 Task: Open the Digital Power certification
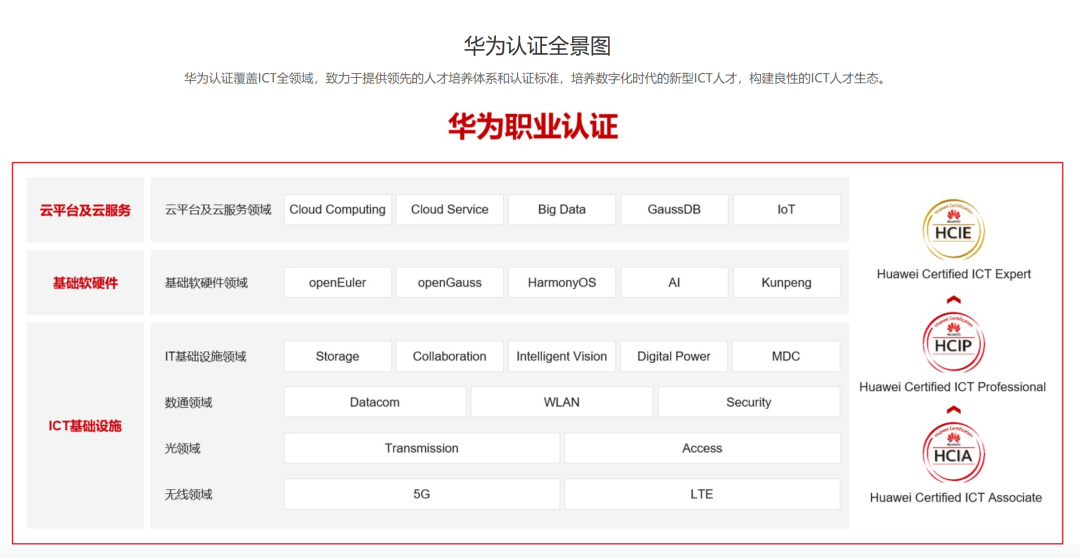[674, 356]
